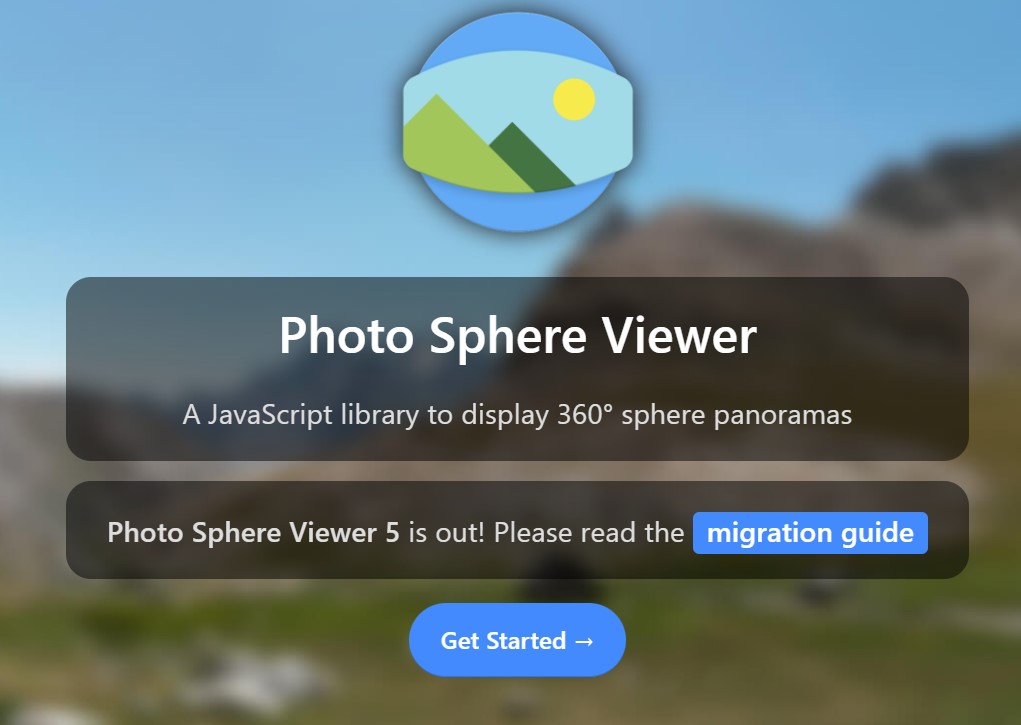Open the migration guide link
Screen dimensions: 1021x725
[810, 533]
